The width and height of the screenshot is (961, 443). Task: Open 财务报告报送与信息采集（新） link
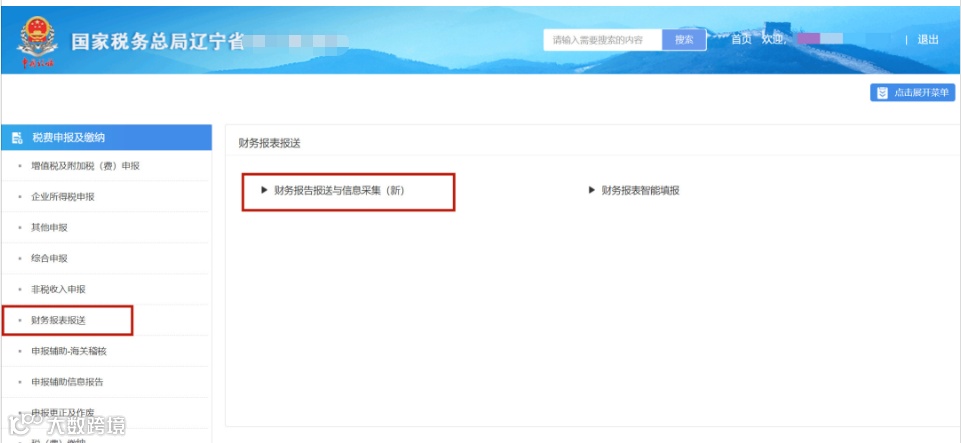click(340, 191)
